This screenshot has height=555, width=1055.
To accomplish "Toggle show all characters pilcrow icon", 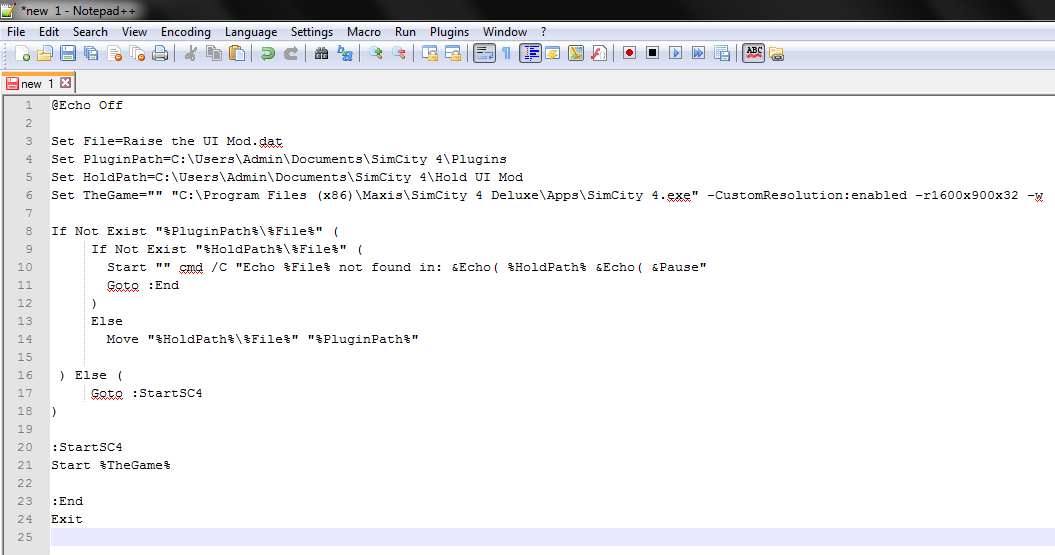I will [507, 53].
